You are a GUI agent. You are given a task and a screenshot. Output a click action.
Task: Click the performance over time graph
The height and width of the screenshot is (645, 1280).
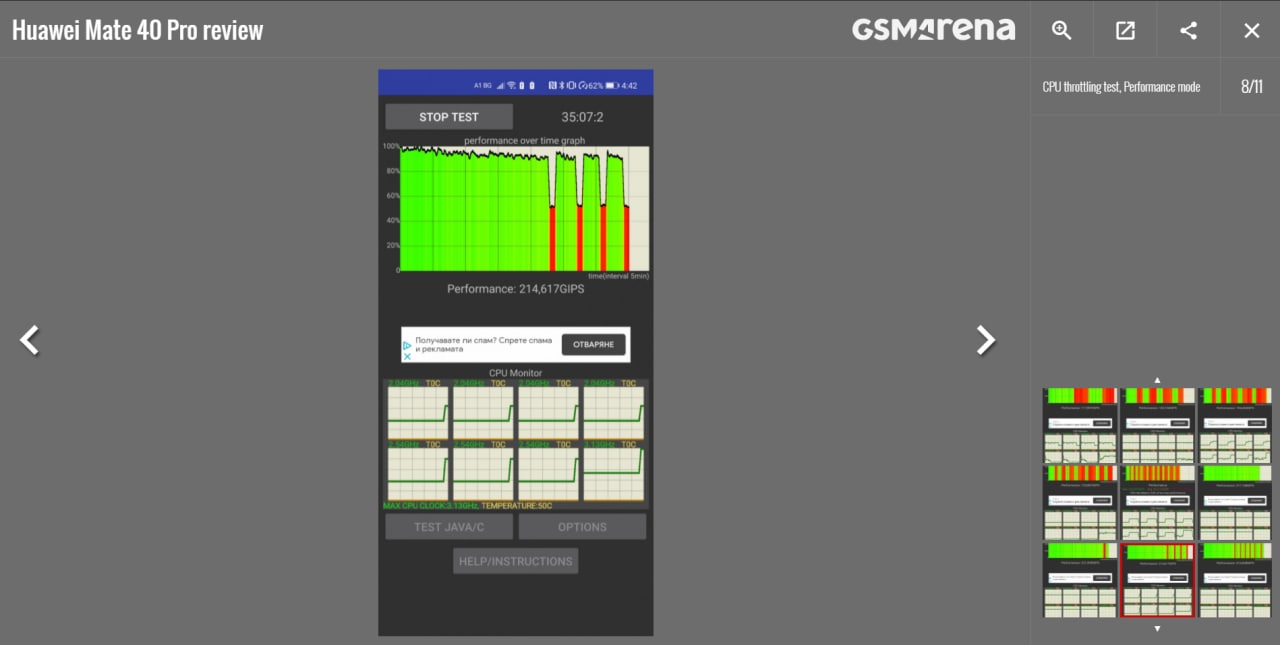tap(524, 208)
